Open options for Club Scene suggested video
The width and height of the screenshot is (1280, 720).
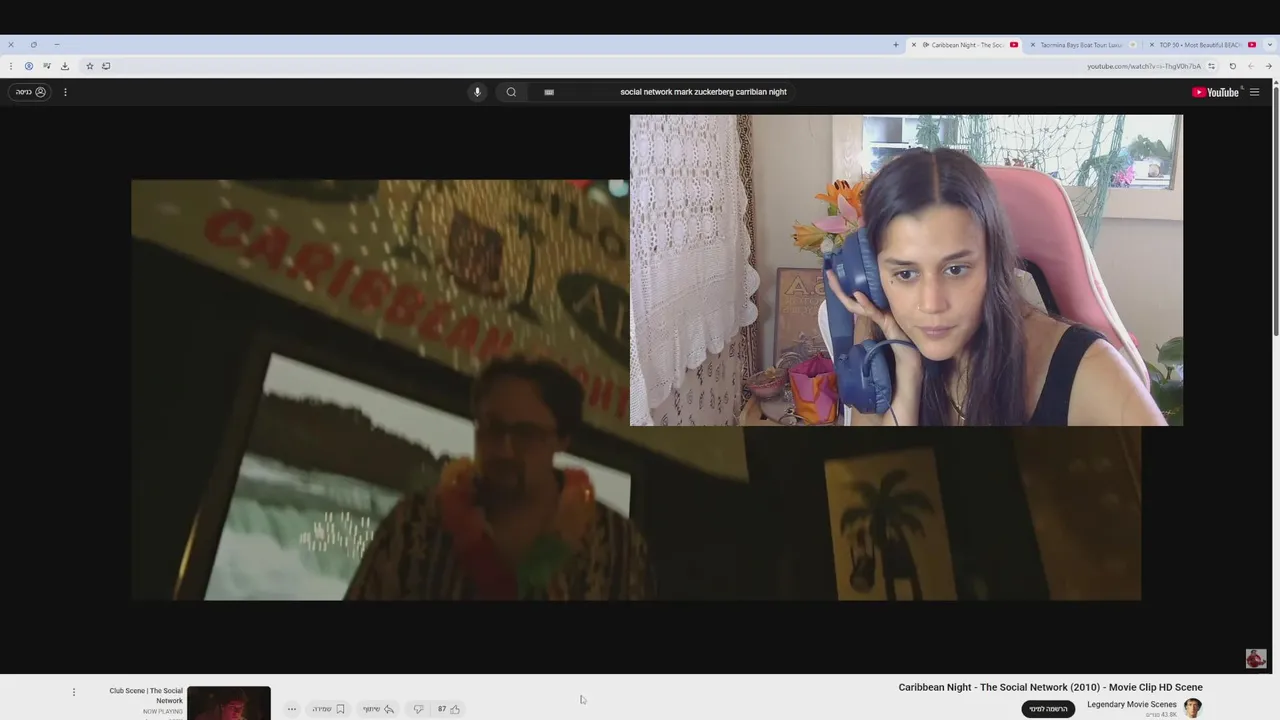73,692
